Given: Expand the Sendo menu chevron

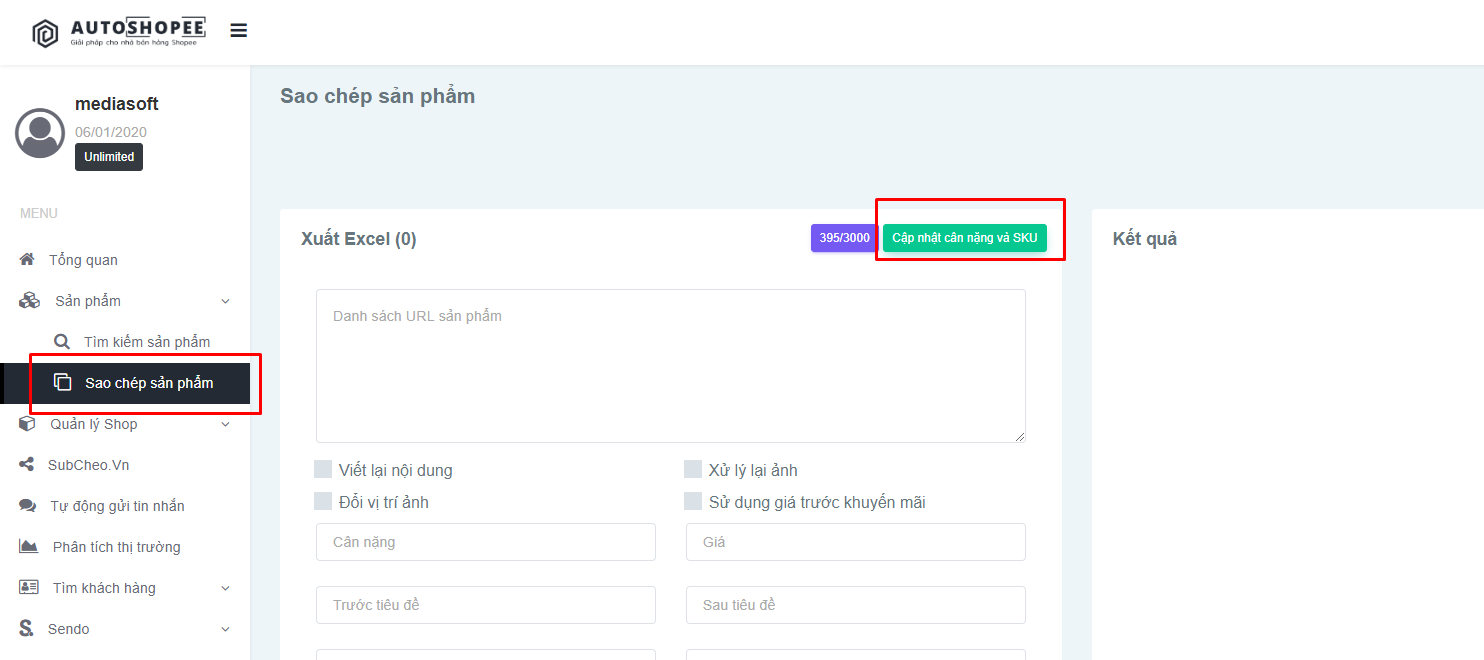Looking at the screenshot, I should (225, 629).
